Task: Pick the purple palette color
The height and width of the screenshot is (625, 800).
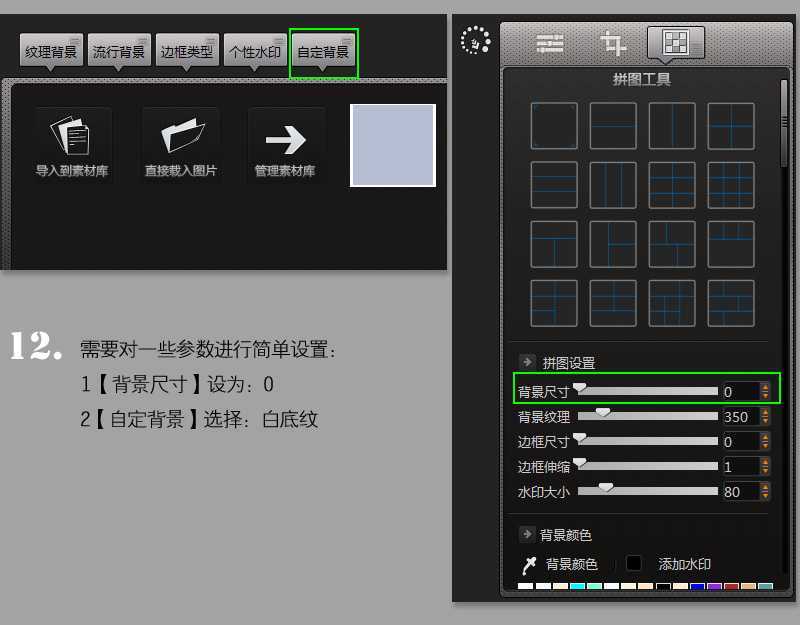Action: 714,586
